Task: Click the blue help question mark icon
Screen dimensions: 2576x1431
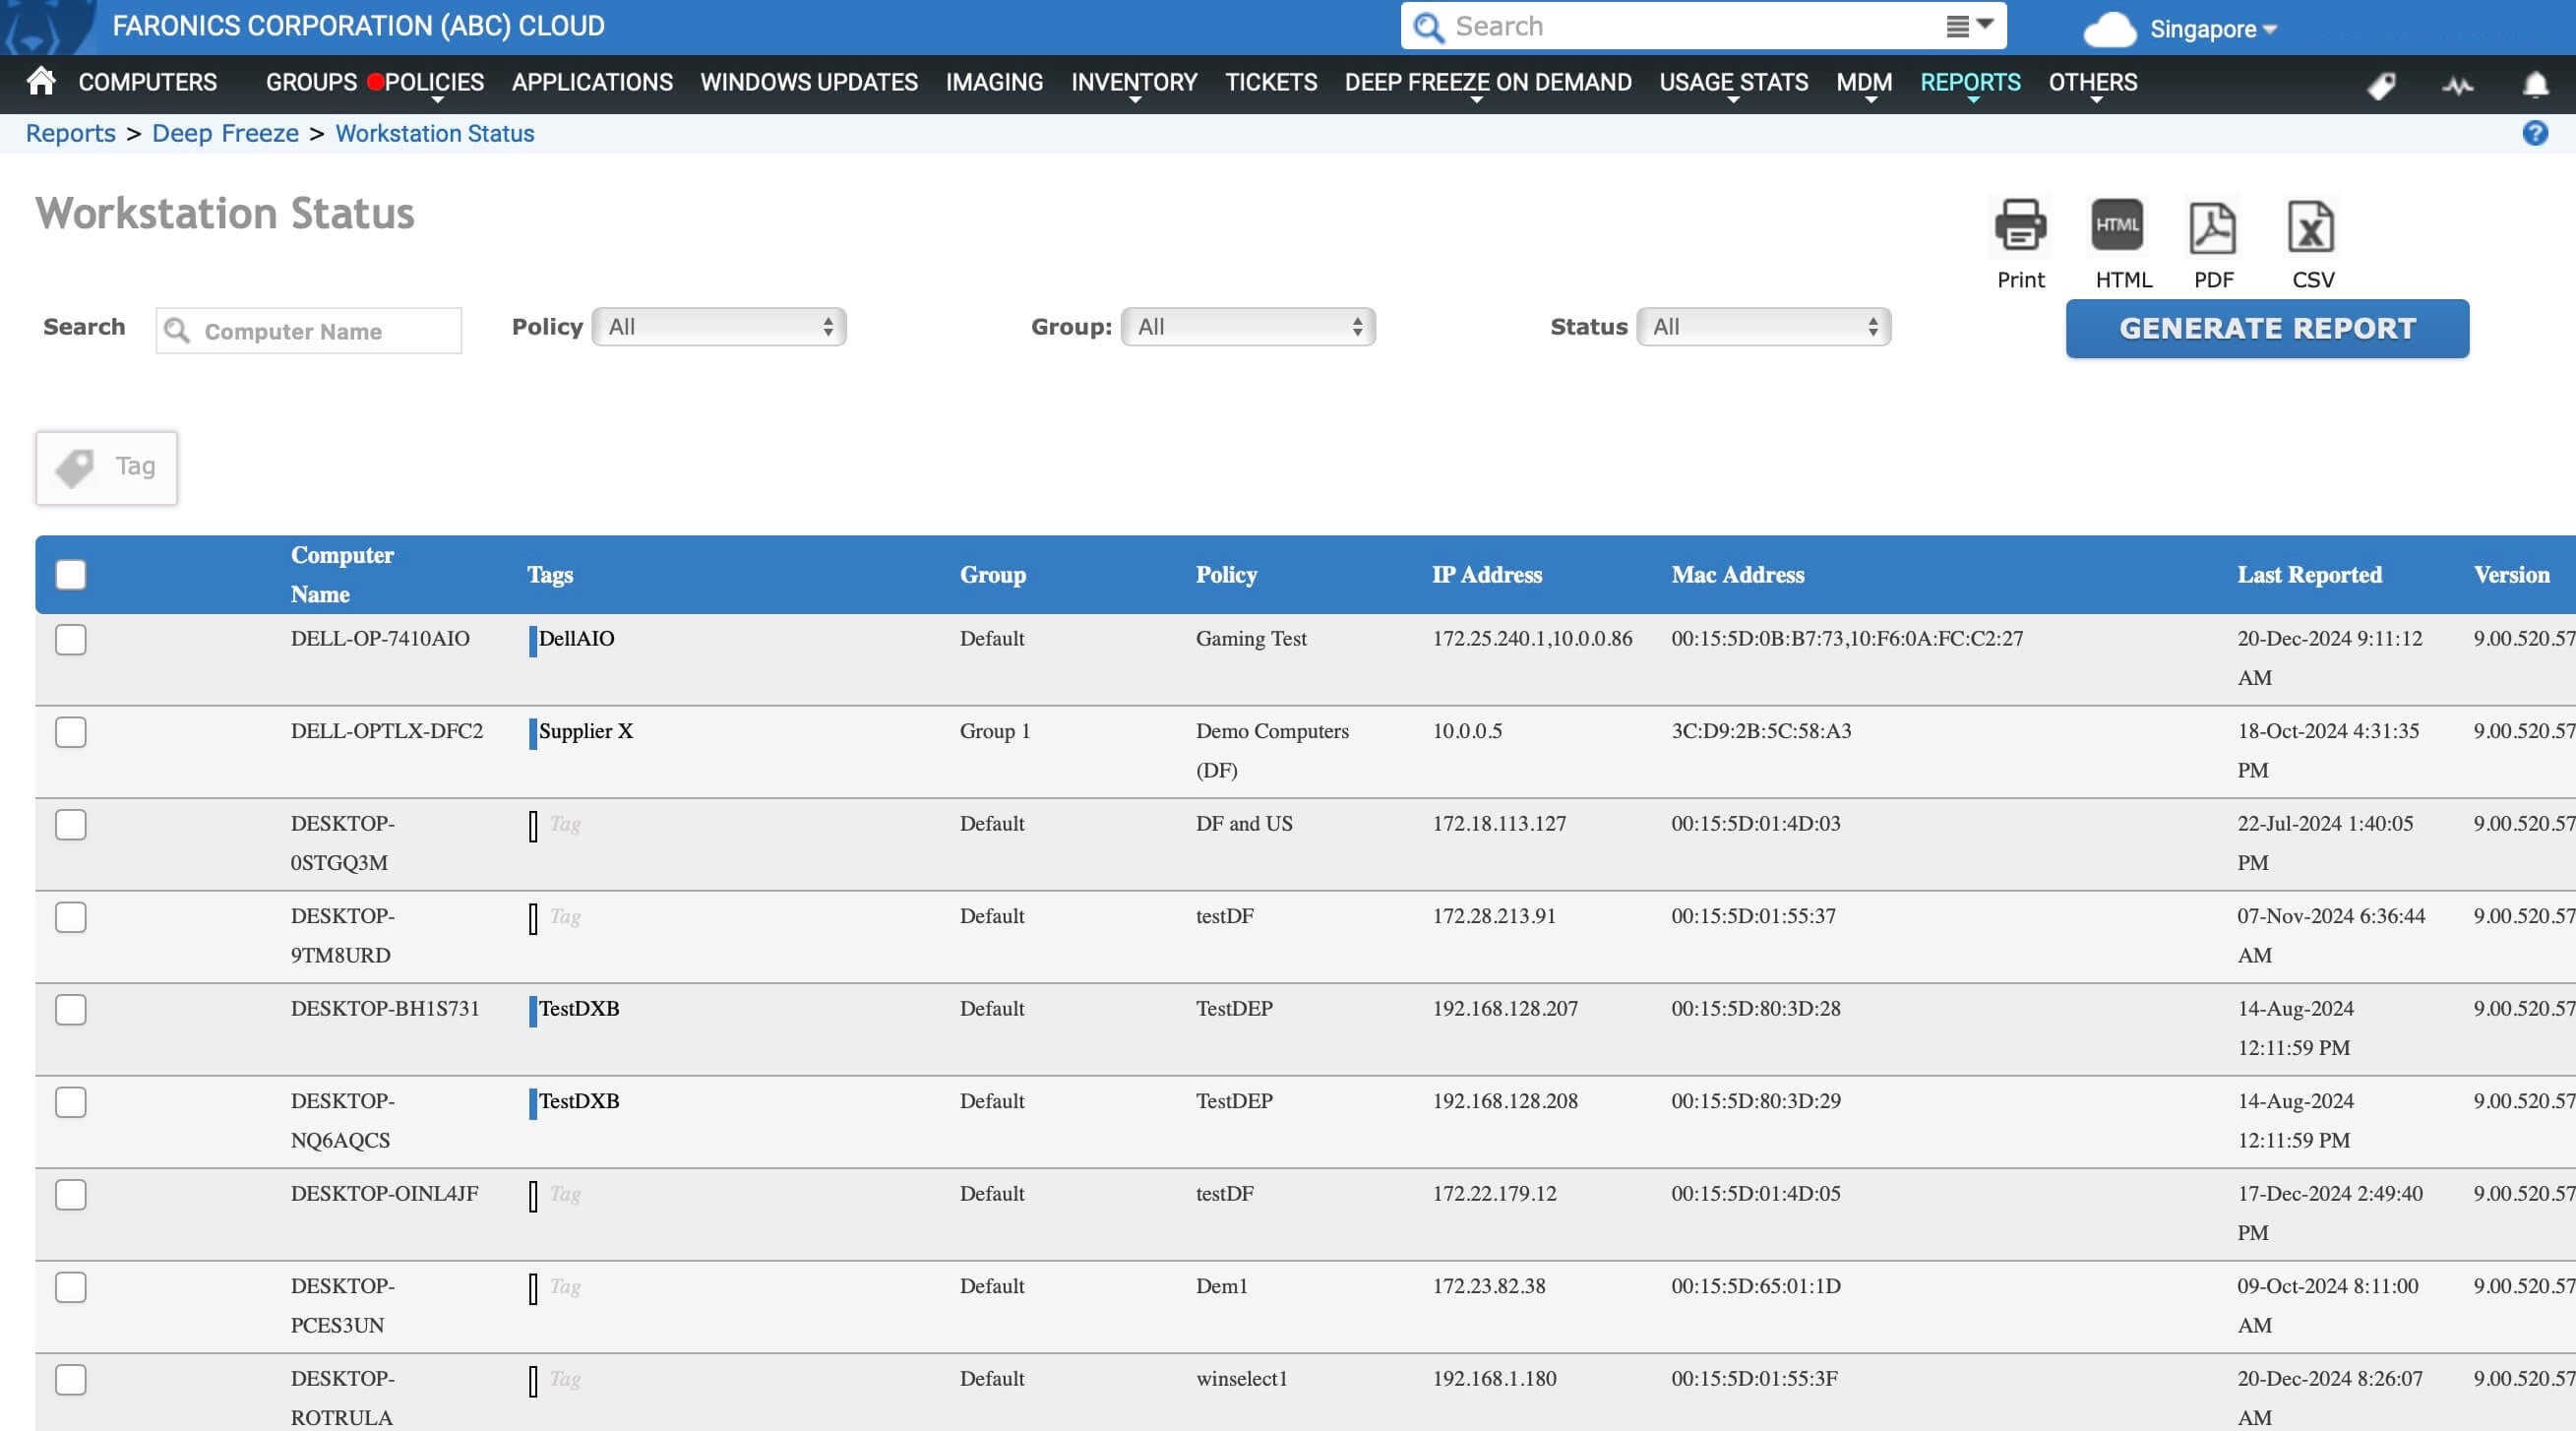Action: pos(2535,133)
